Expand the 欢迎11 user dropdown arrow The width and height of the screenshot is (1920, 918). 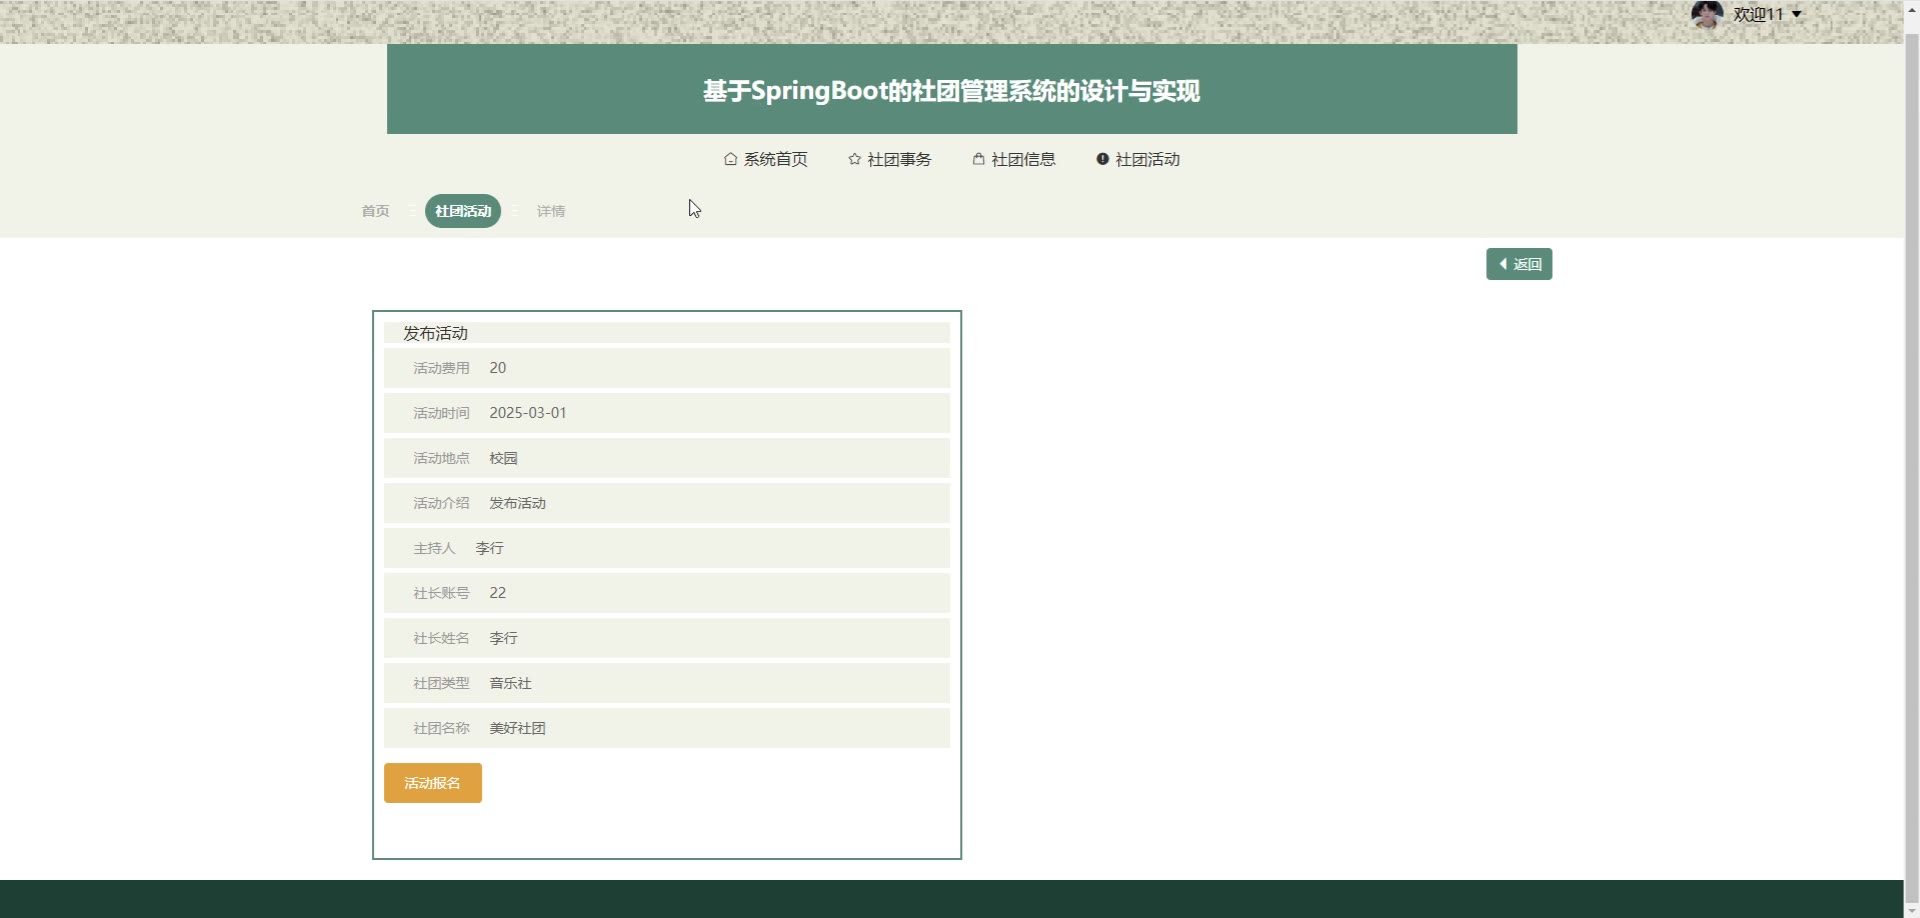tap(1797, 14)
